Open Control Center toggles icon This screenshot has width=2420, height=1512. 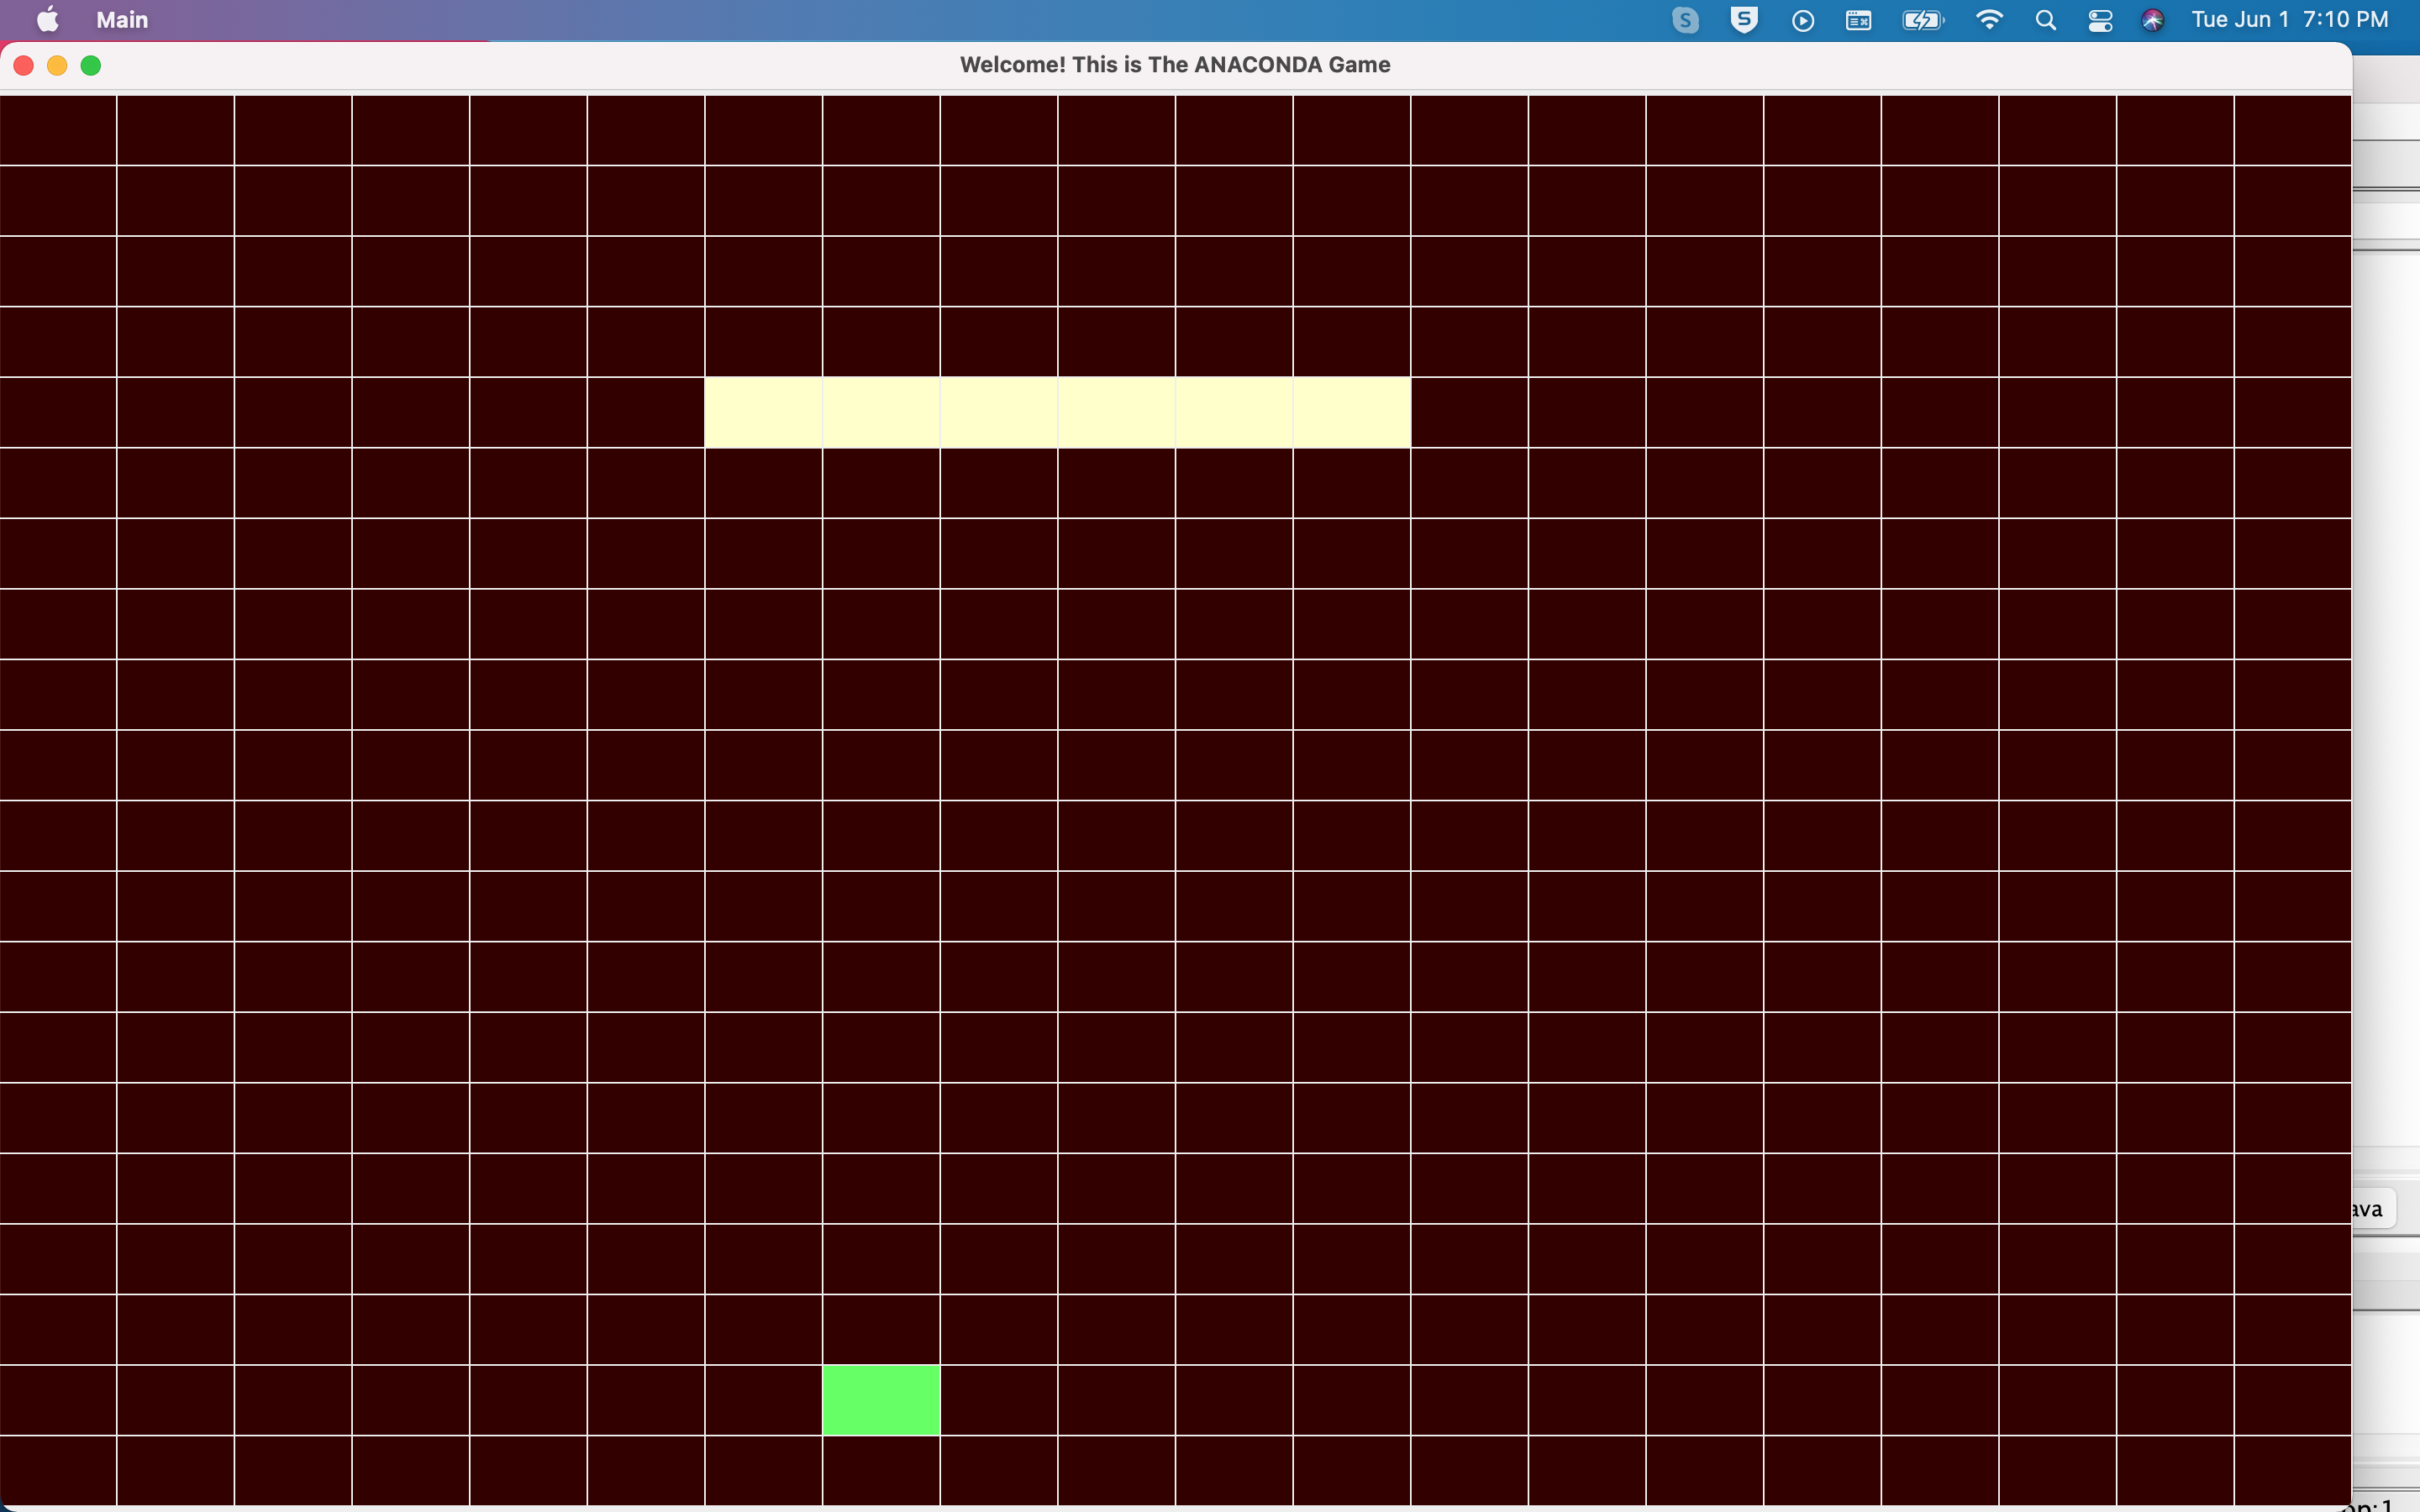tap(2100, 20)
